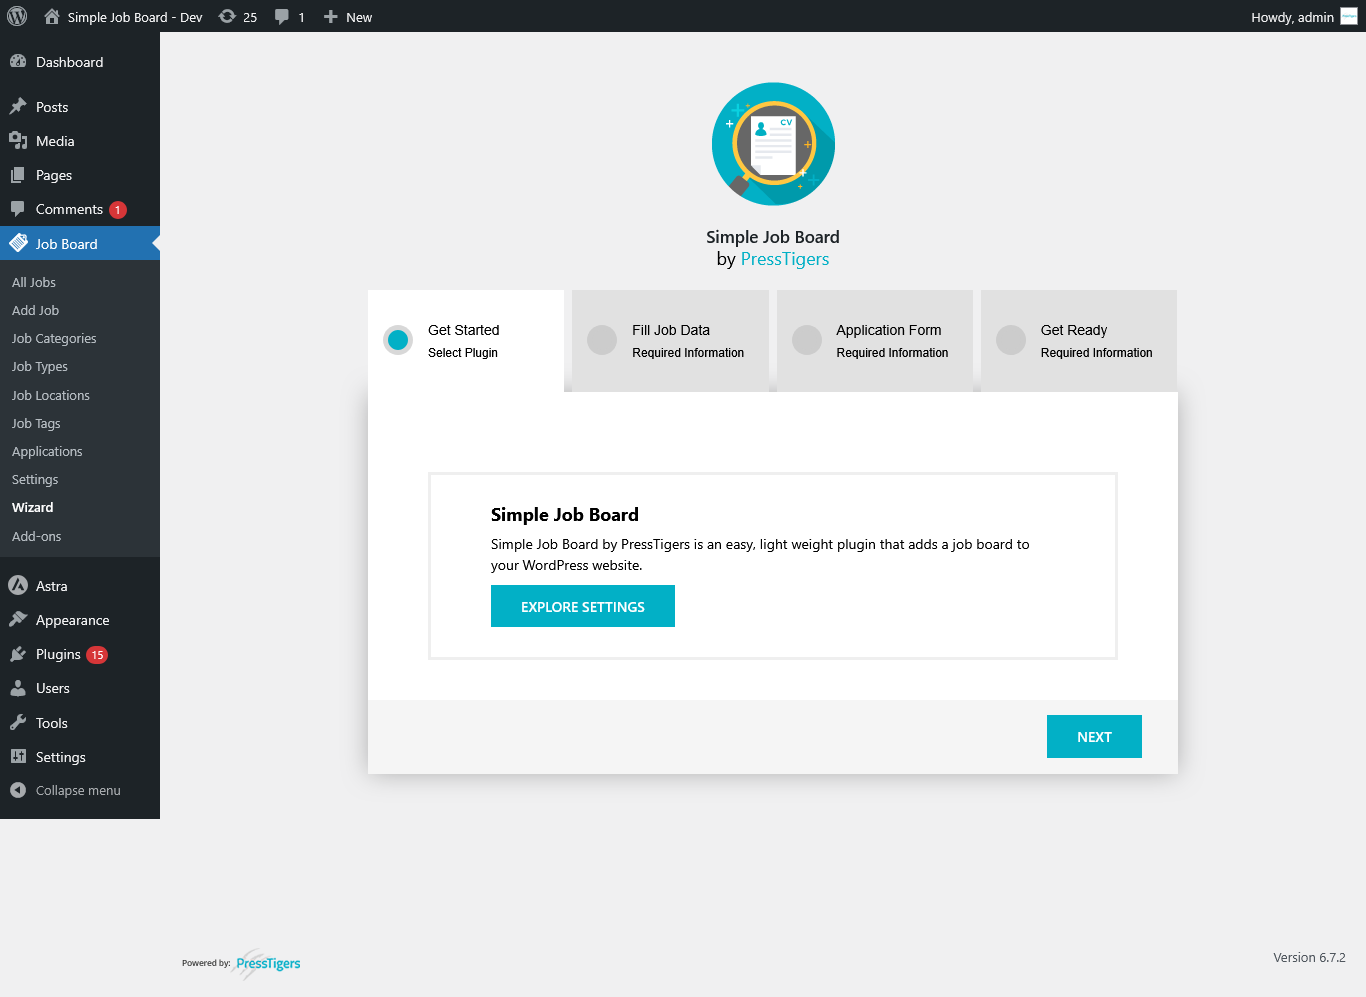Open the Job Categories submenu item

54,338
